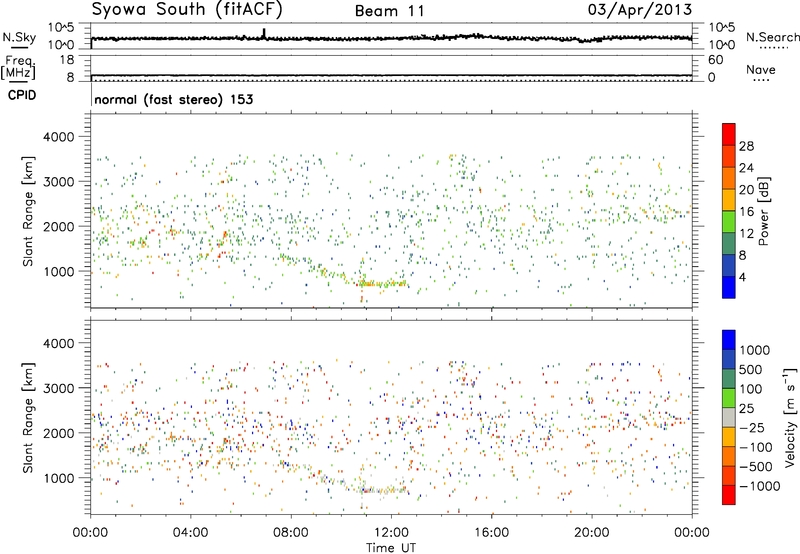This screenshot has width=800, height=554.
Task: Click the yellow 16-20 dB Power swatch
Action: click(x=729, y=200)
